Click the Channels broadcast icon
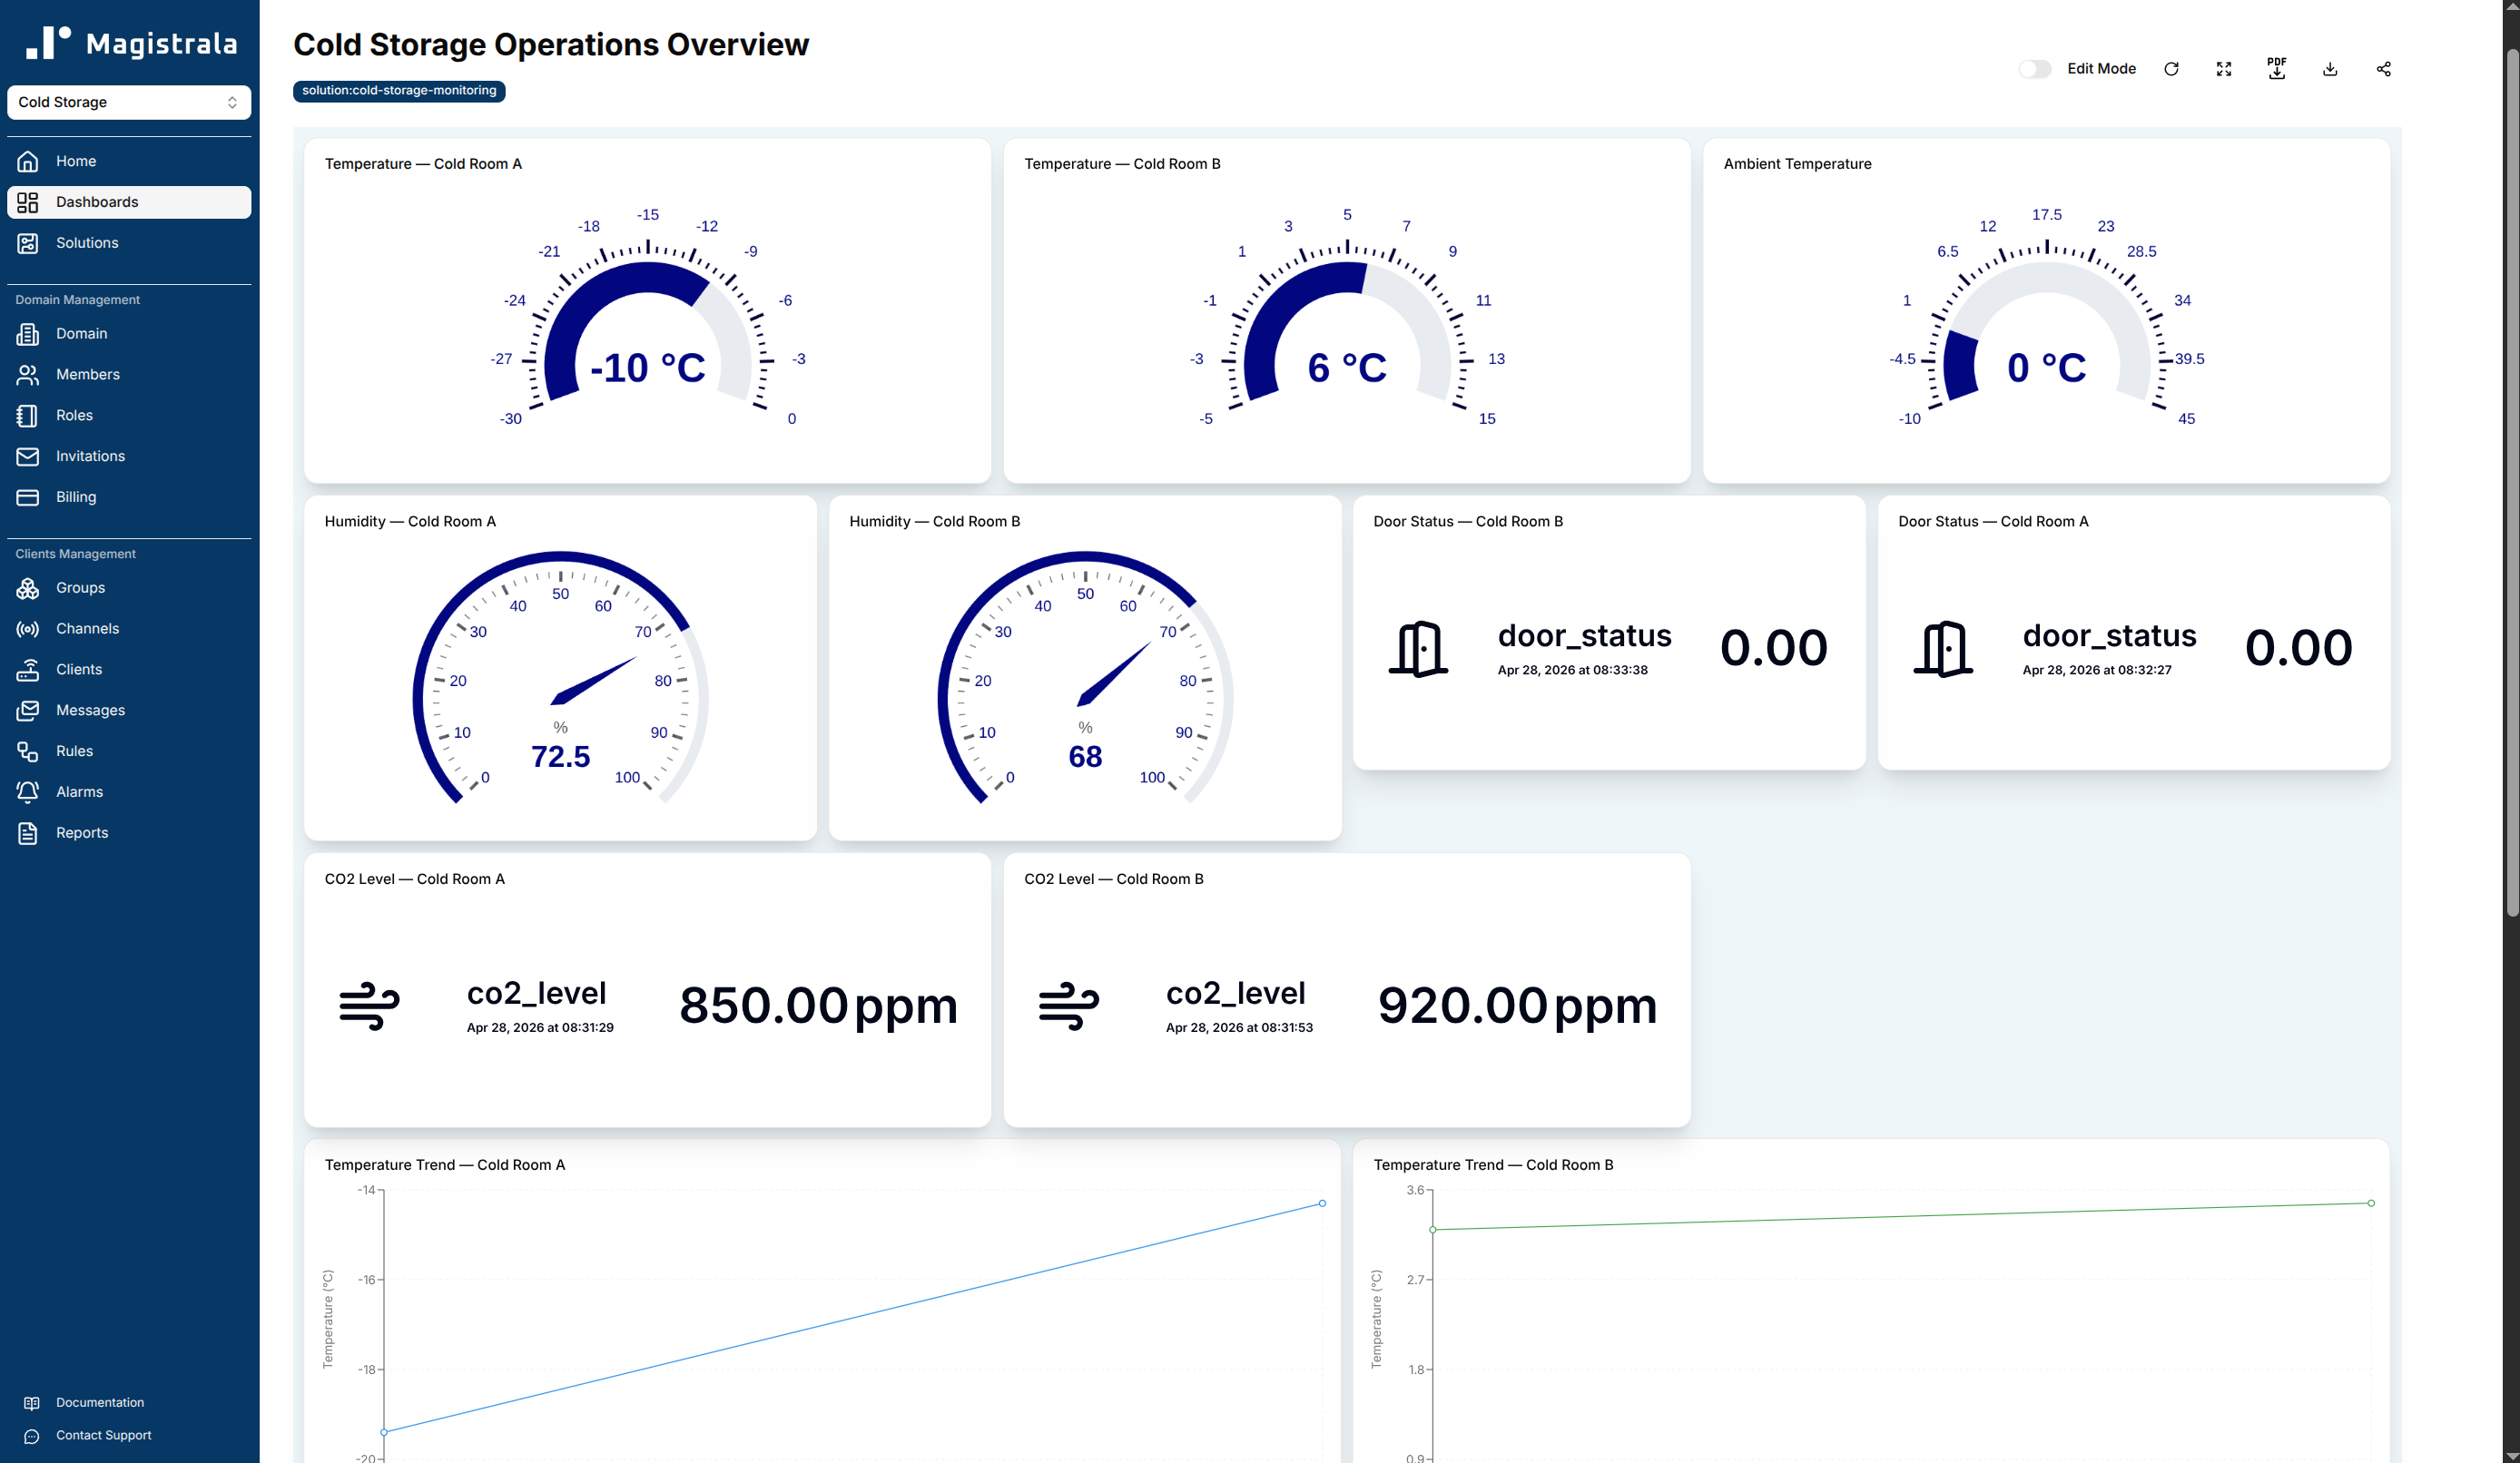This screenshot has height=1463, width=2520. click(28, 629)
